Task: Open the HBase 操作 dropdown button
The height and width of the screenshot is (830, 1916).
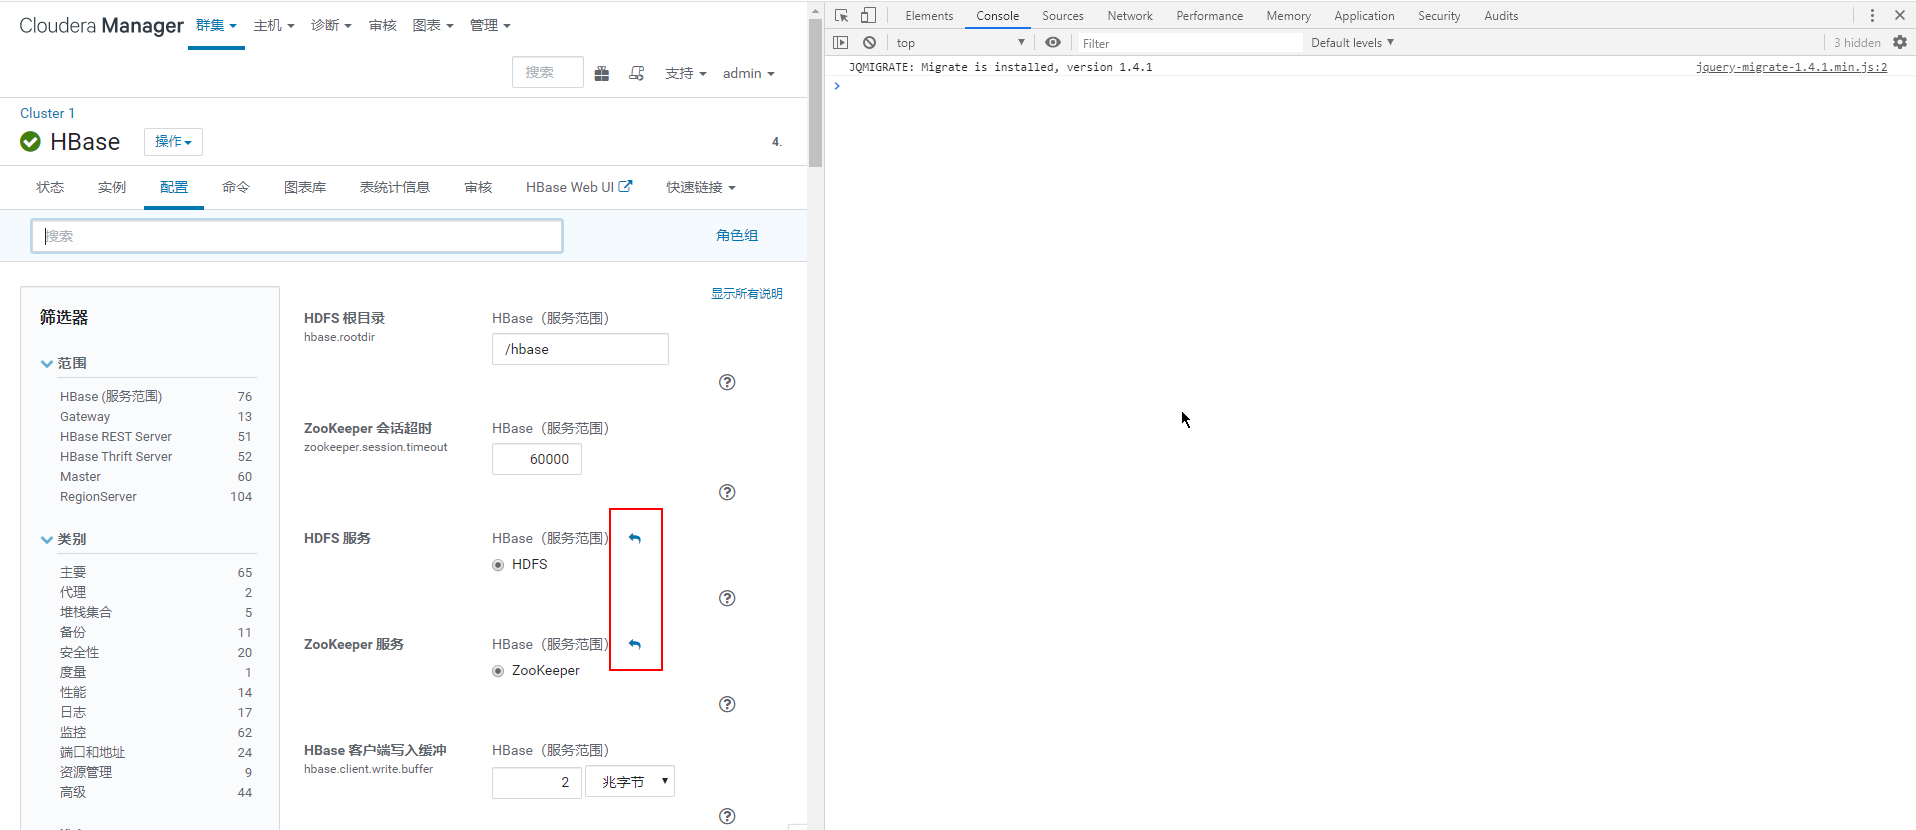Action: point(173,142)
